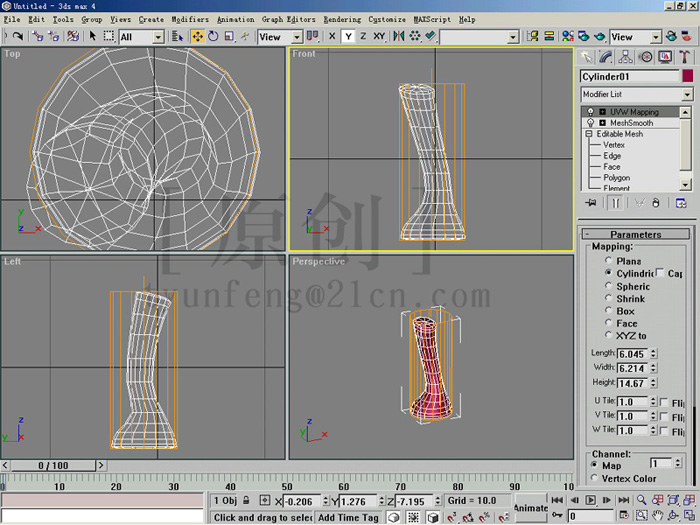
Task: Expand the MeshSmooth sub-object plus box
Action: coord(602,123)
